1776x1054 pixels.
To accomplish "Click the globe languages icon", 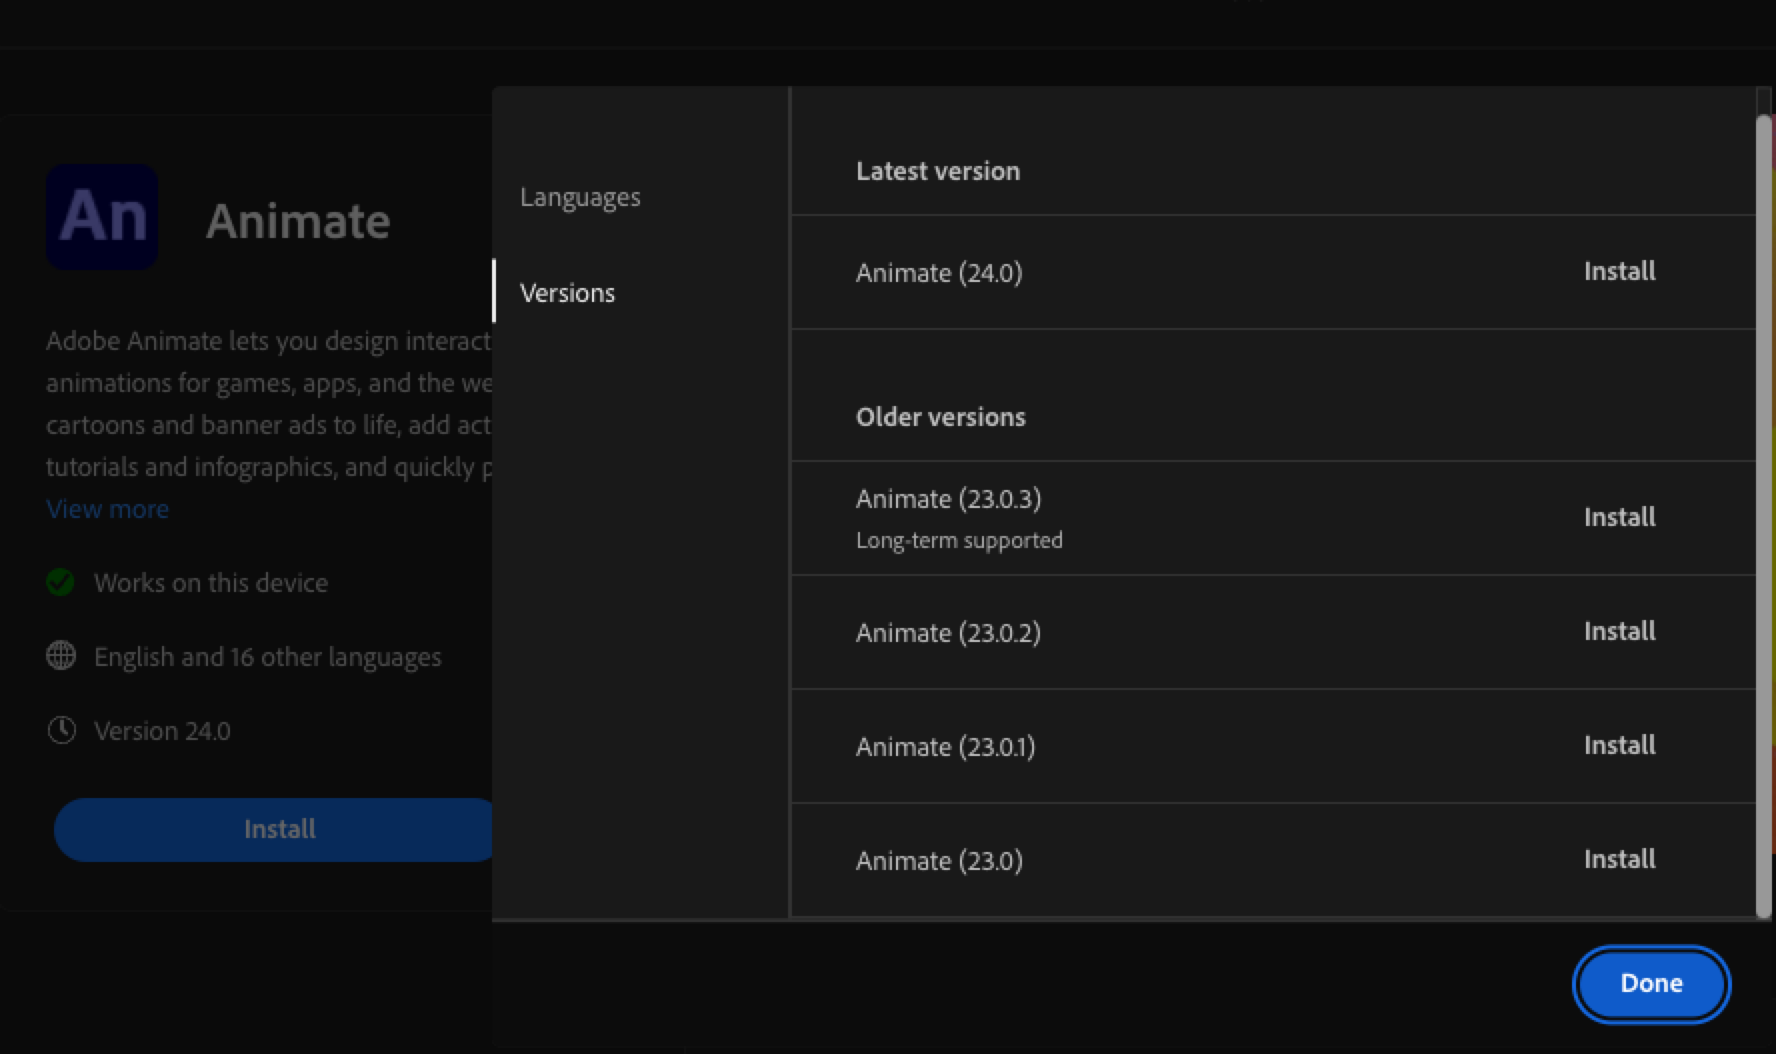I will (x=61, y=656).
